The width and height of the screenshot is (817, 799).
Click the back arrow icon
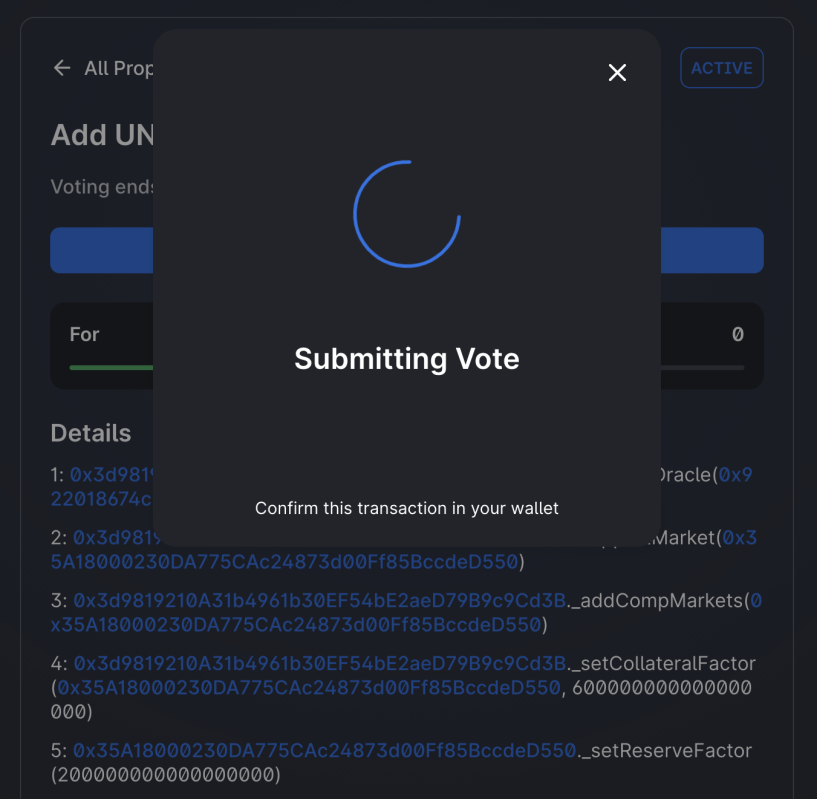coord(62,68)
